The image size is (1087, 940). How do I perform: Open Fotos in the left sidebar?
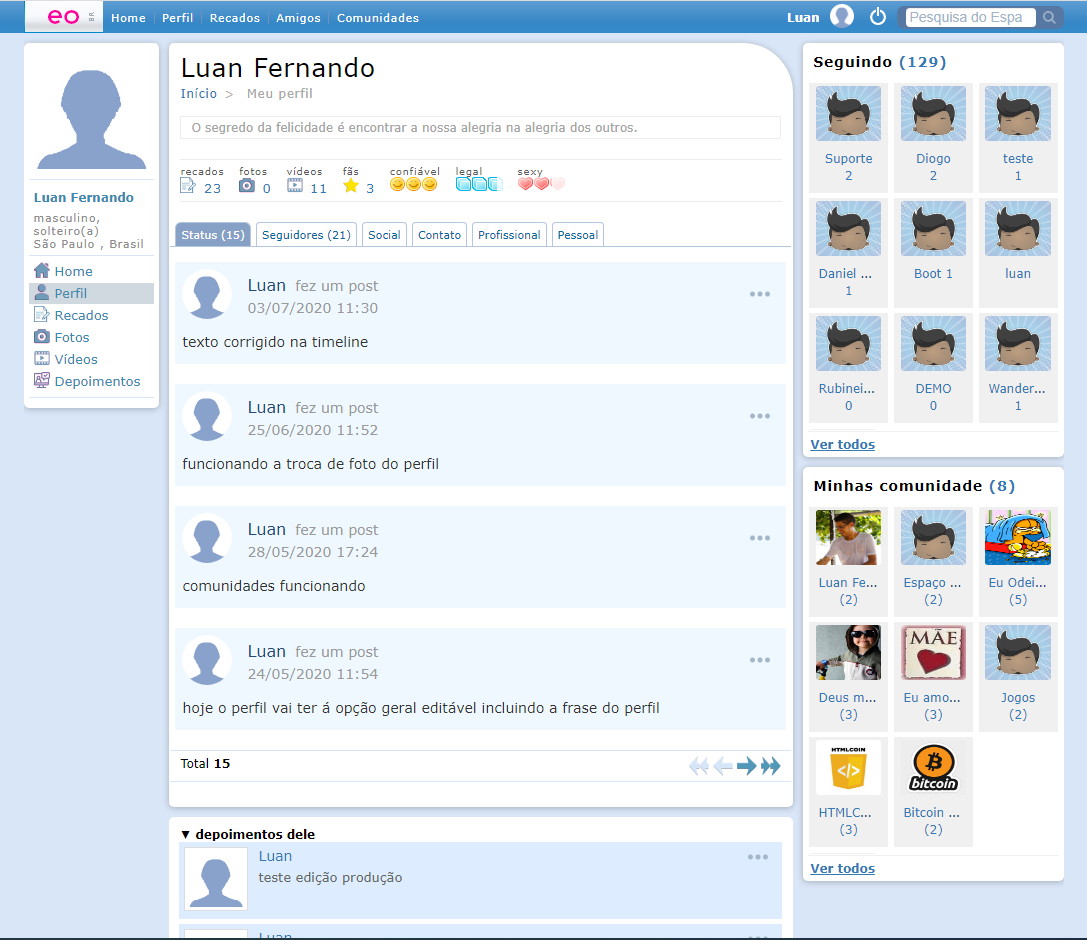point(71,338)
